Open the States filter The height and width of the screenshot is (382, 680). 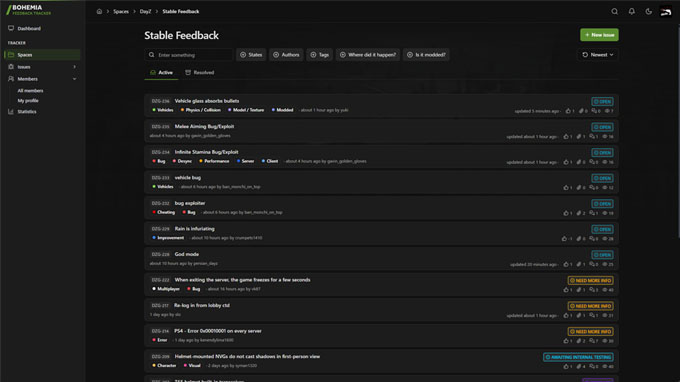251,55
